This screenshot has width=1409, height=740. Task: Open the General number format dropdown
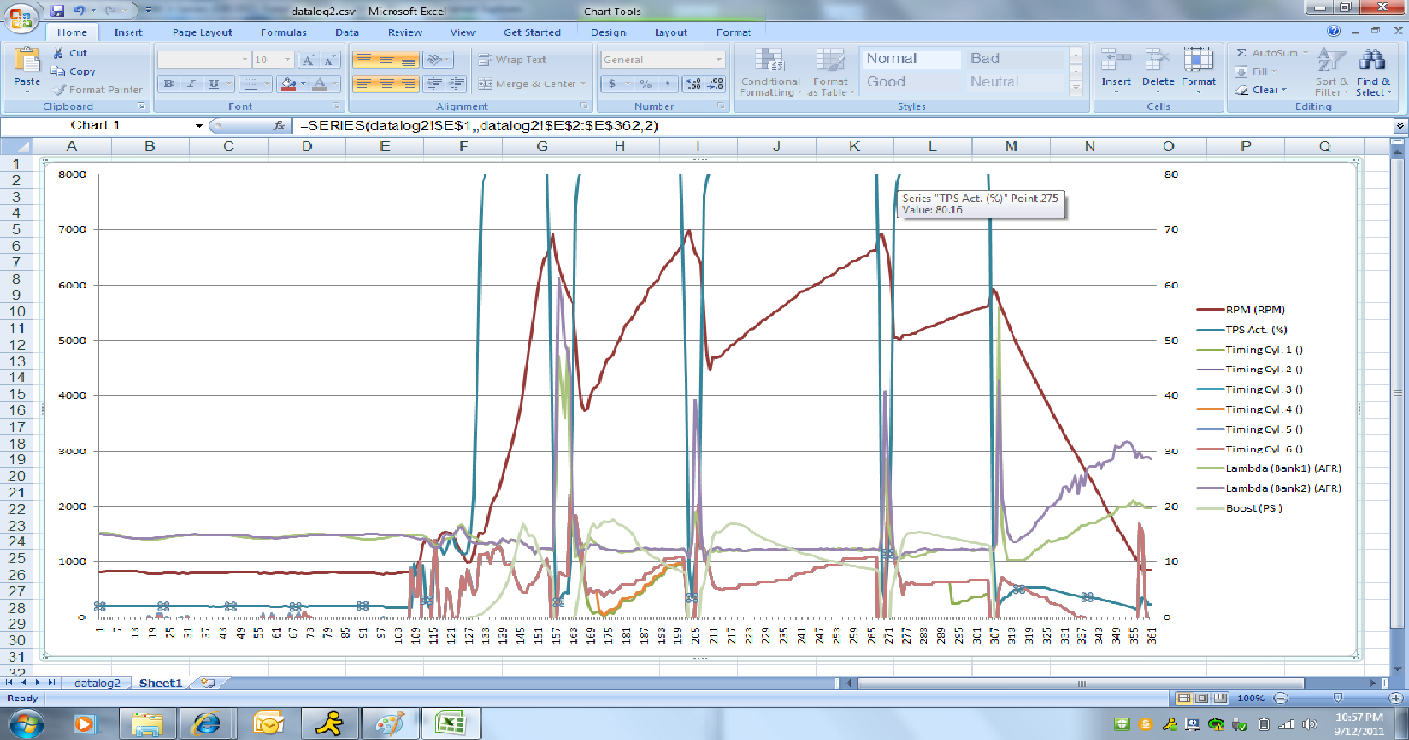tap(718, 60)
